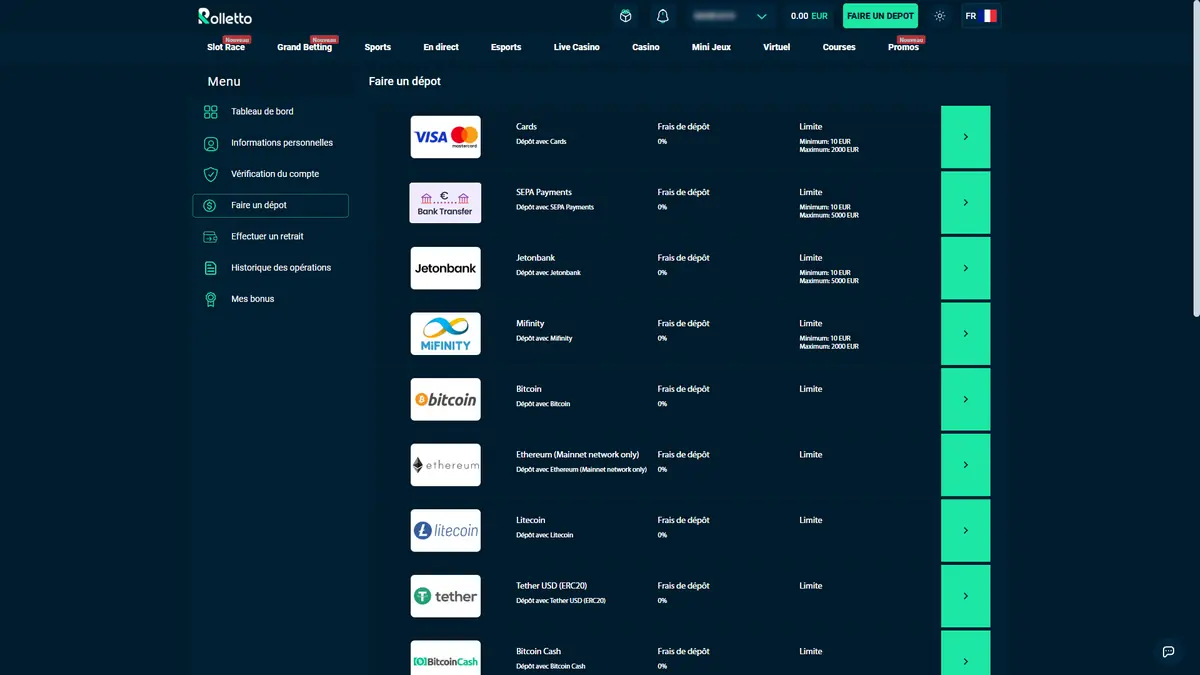Open the FR language selector
This screenshot has width=1200, height=675.
click(x=981, y=16)
